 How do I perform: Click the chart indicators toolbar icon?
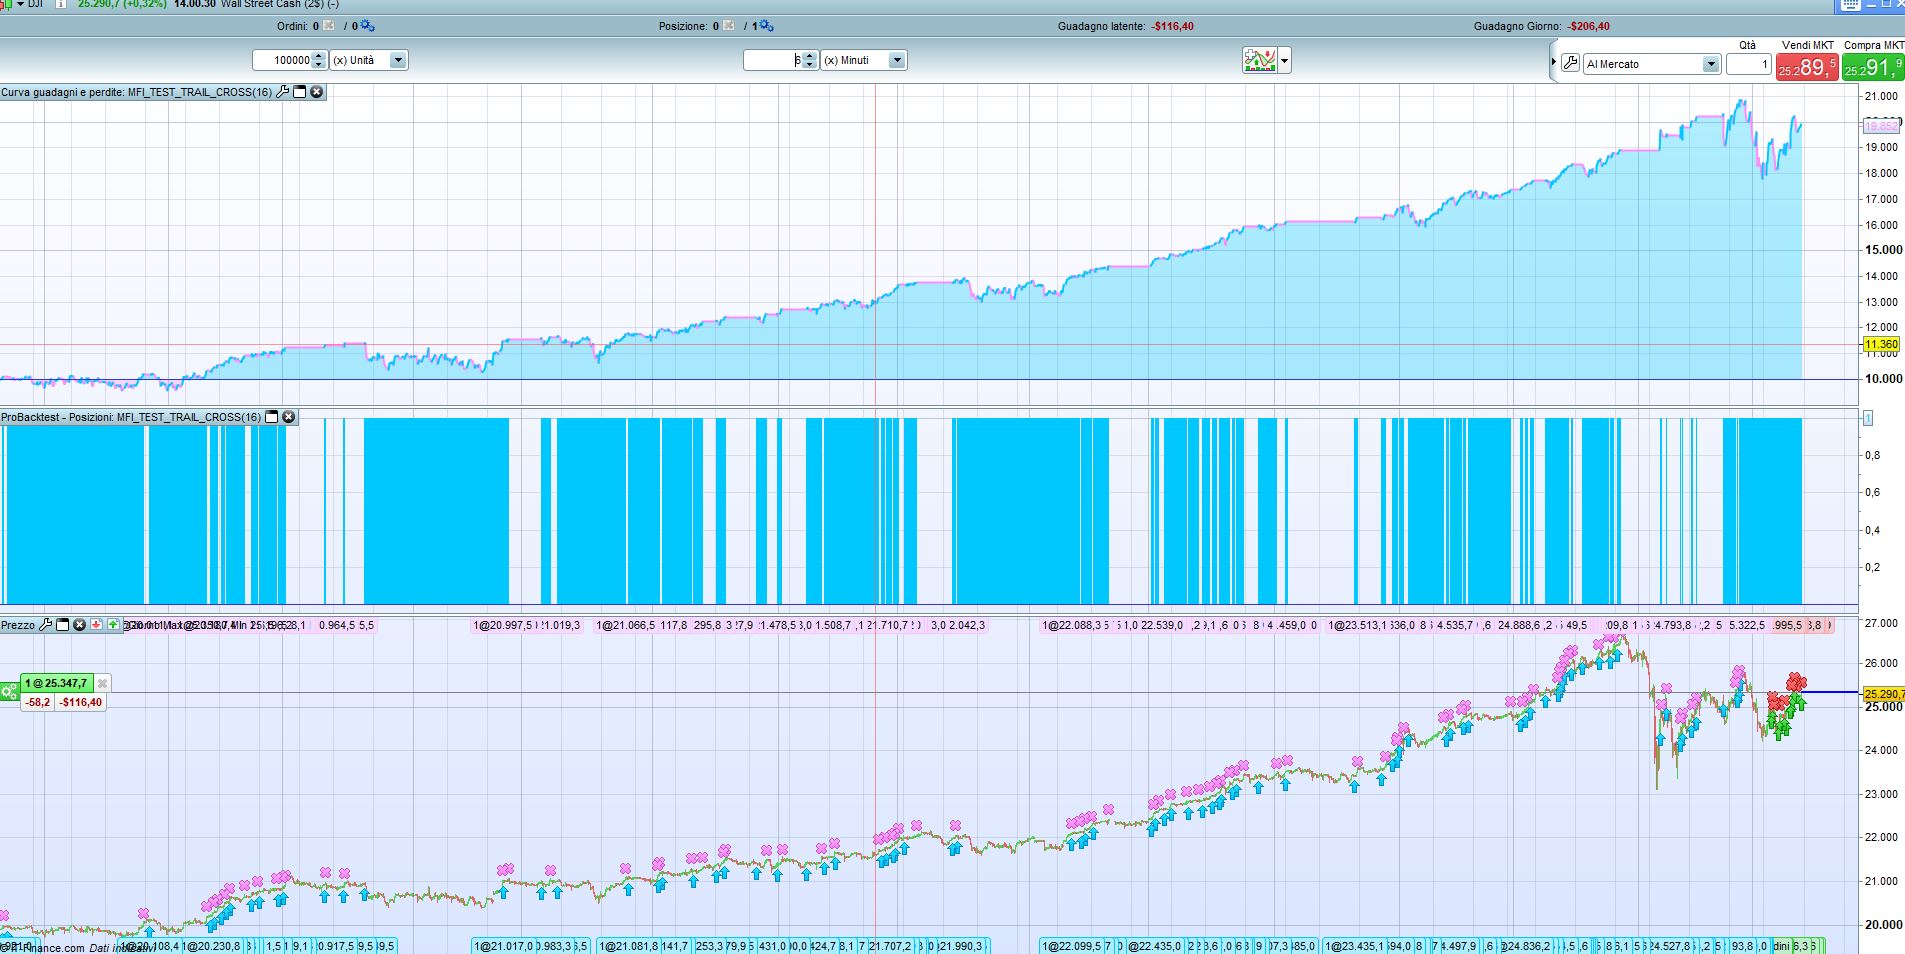pos(1260,61)
